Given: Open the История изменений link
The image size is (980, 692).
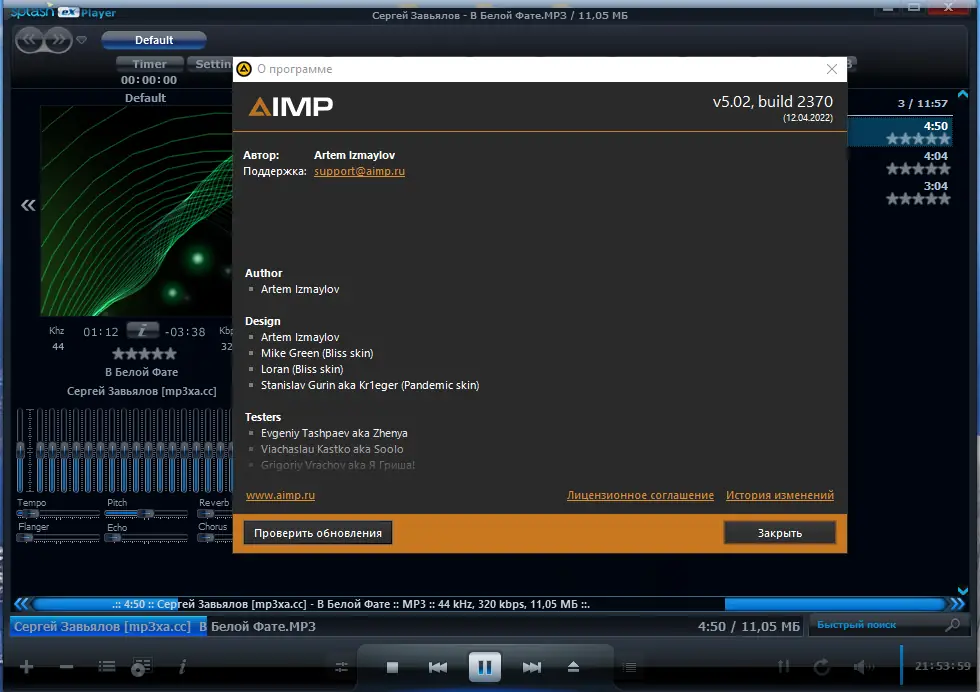Looking at the screenshot, I should coord(779,495).
